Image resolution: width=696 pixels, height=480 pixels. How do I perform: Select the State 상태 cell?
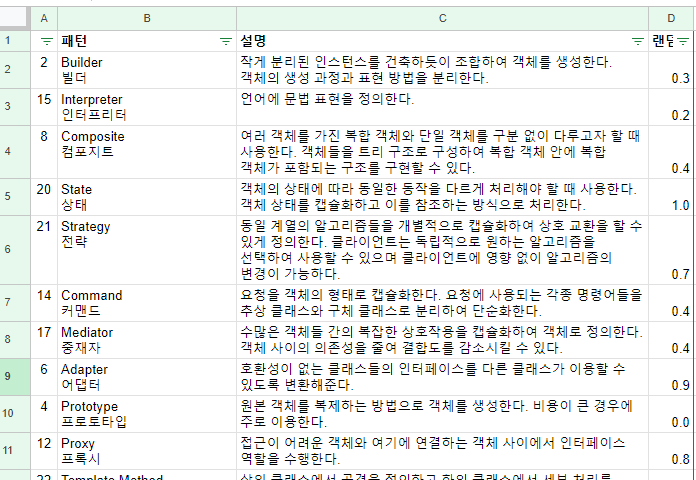coord(147,197)
